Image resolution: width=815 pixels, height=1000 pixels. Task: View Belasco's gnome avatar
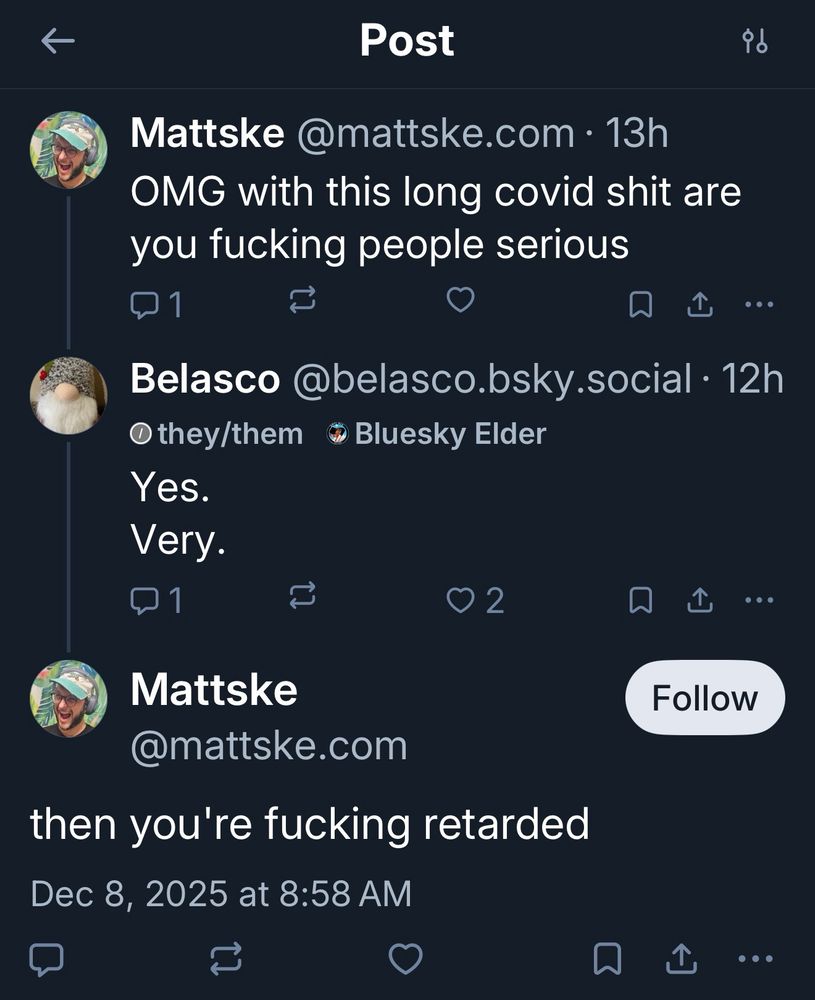tap(68, 395)
